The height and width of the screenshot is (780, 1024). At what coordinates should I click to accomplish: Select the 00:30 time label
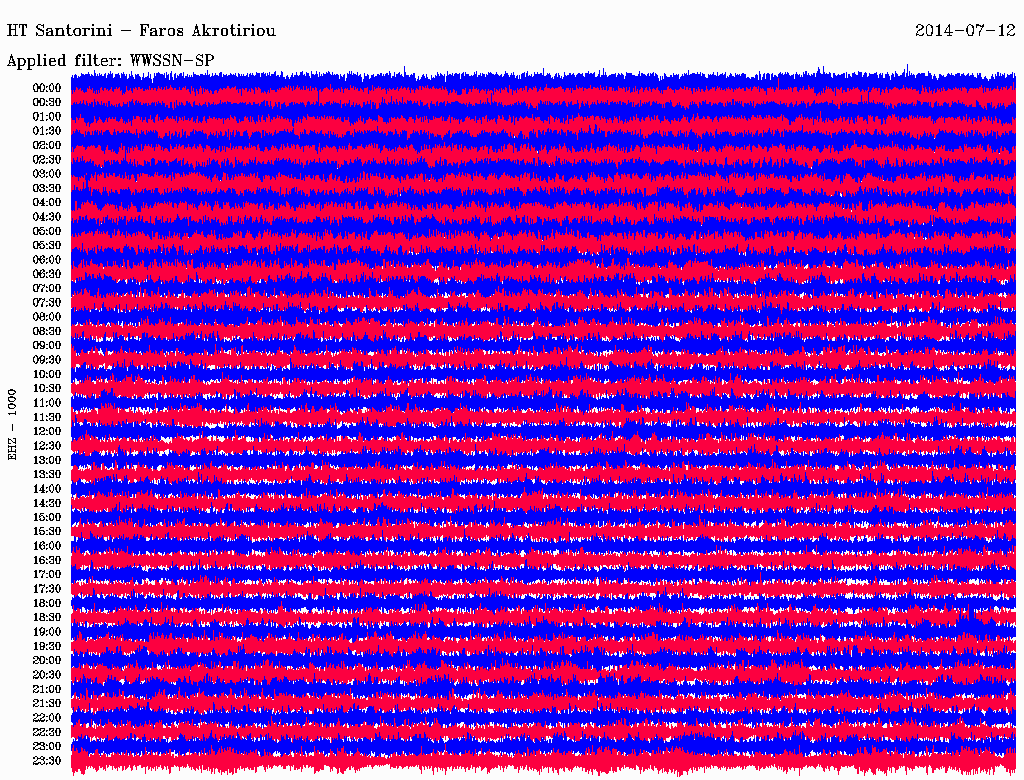pos(47,102)
